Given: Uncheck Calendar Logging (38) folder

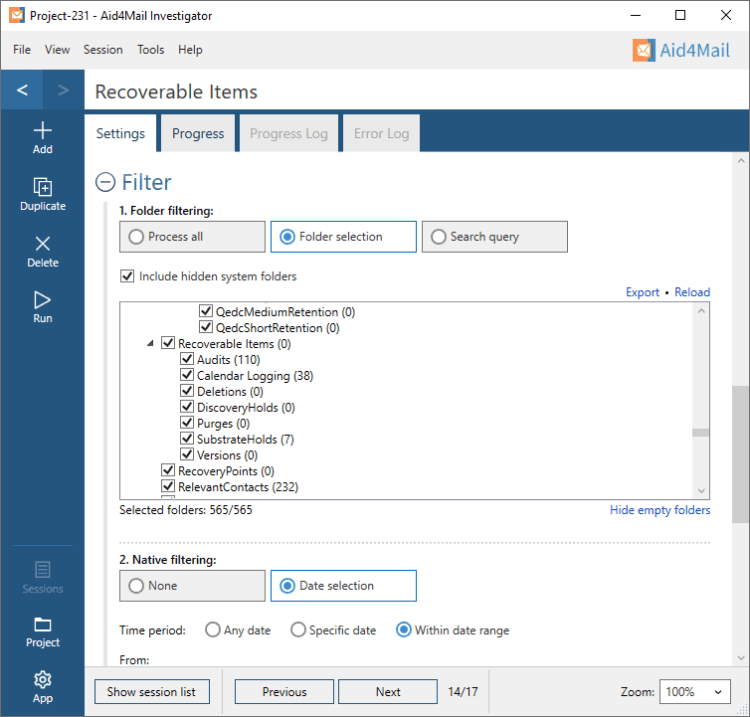Looking at the screenshot, I should 187,375.
